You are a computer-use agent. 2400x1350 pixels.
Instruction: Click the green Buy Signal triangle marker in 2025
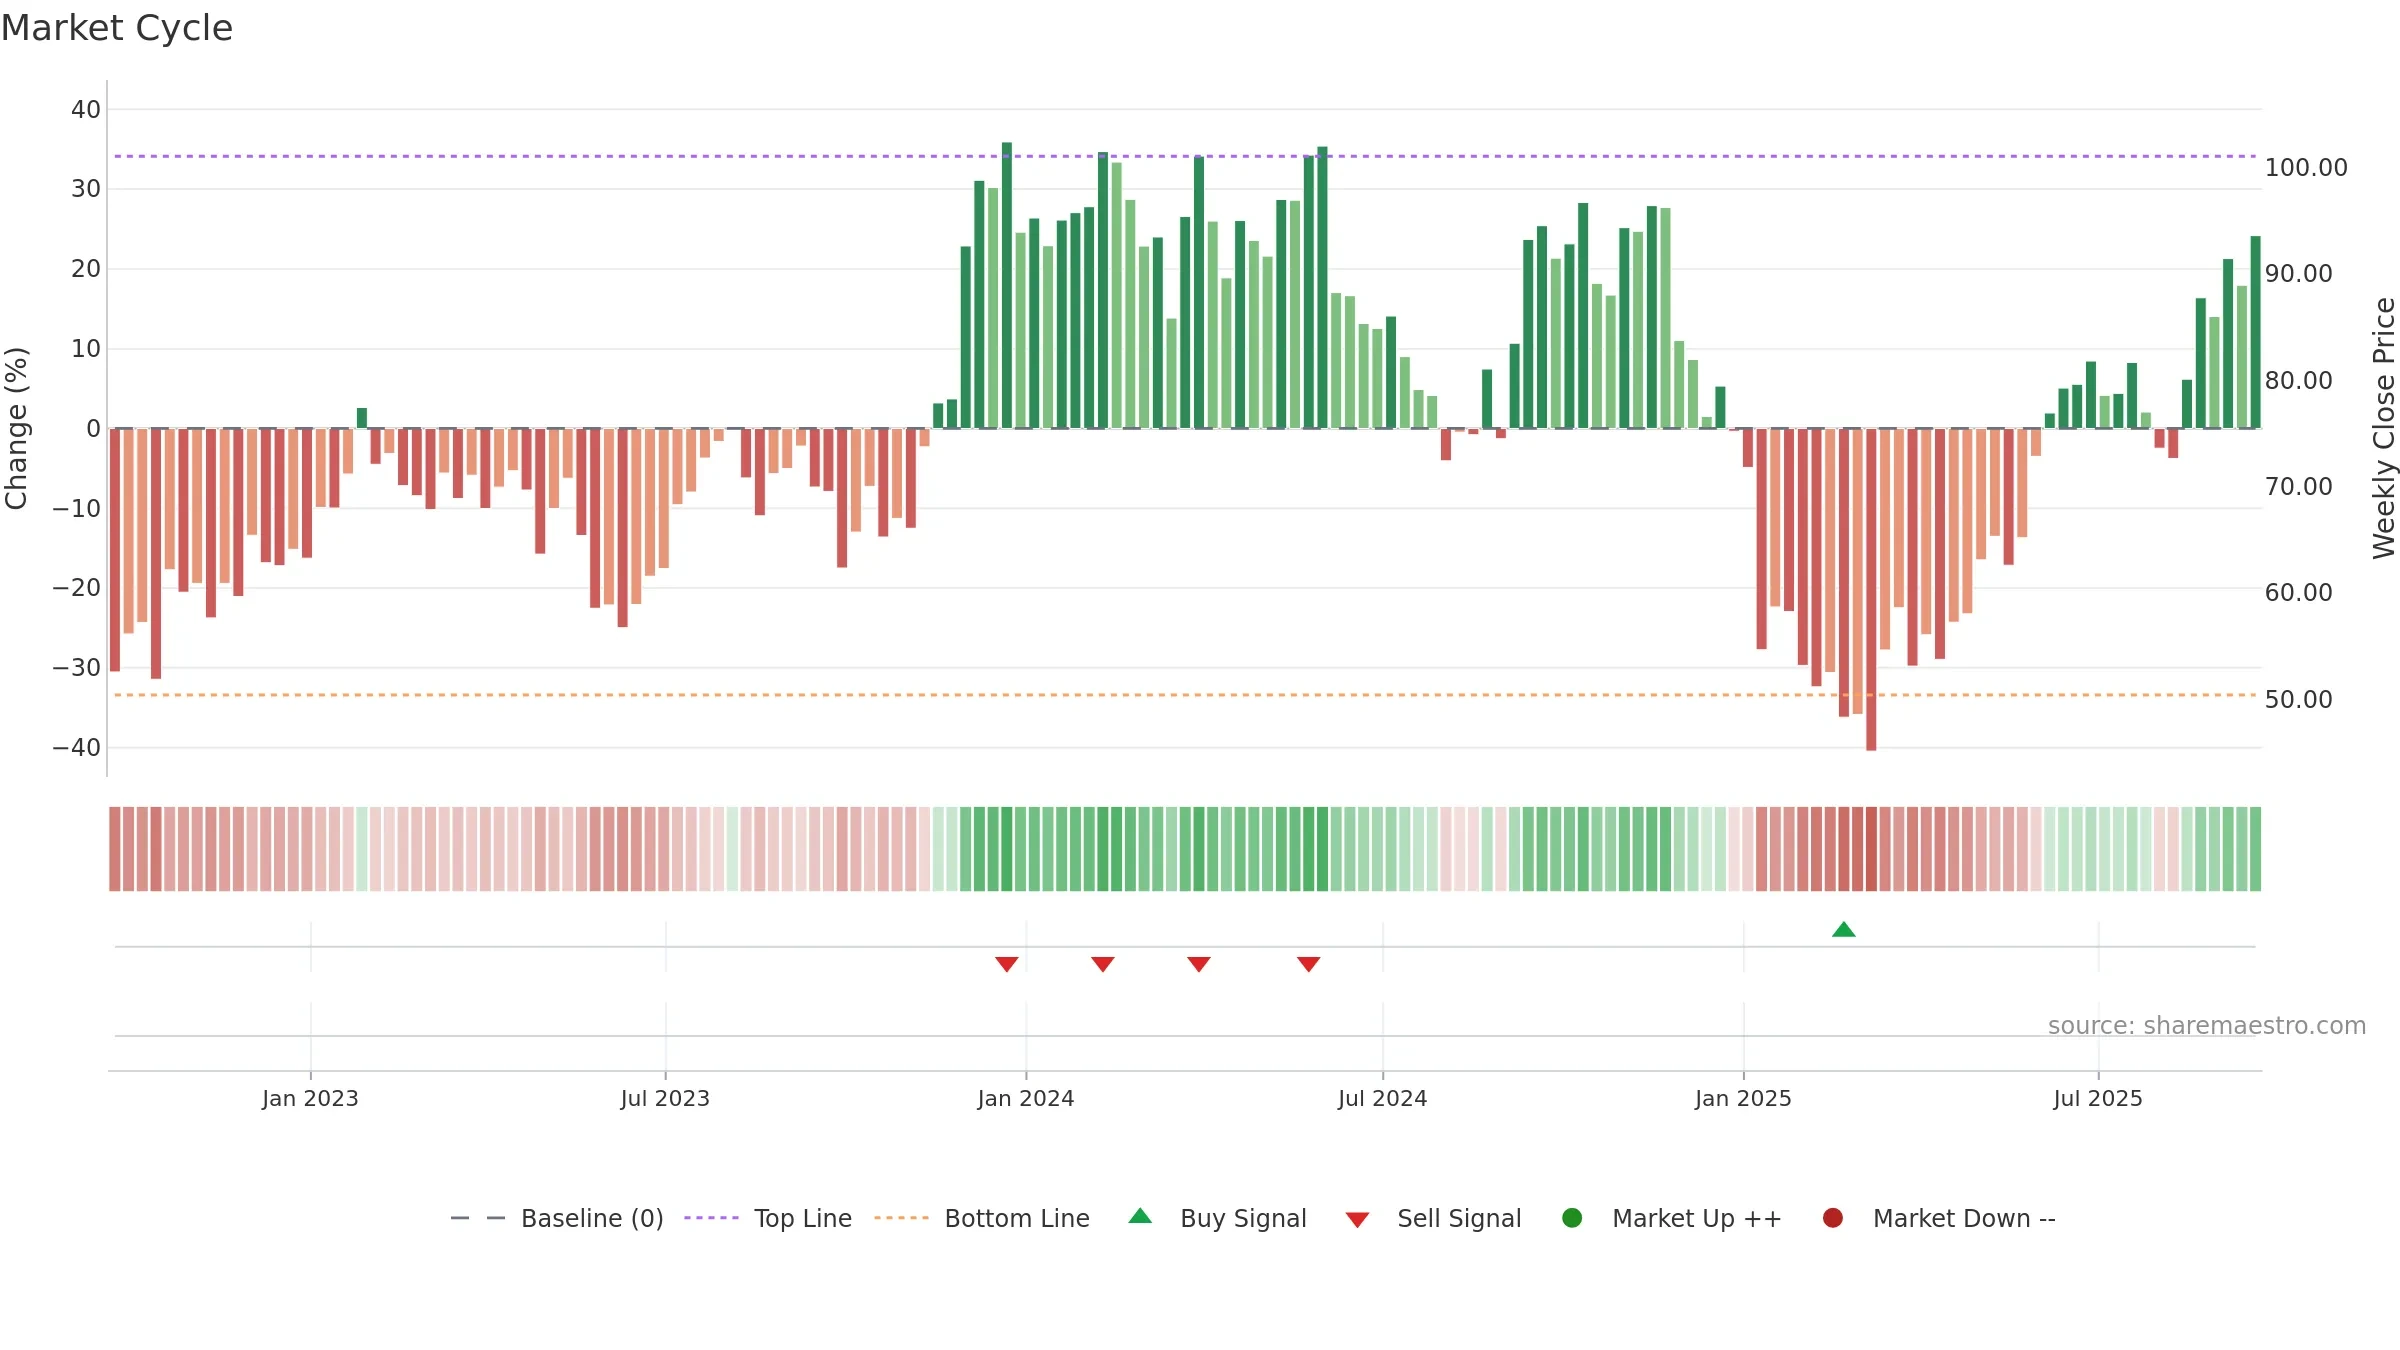[1844, 930]
